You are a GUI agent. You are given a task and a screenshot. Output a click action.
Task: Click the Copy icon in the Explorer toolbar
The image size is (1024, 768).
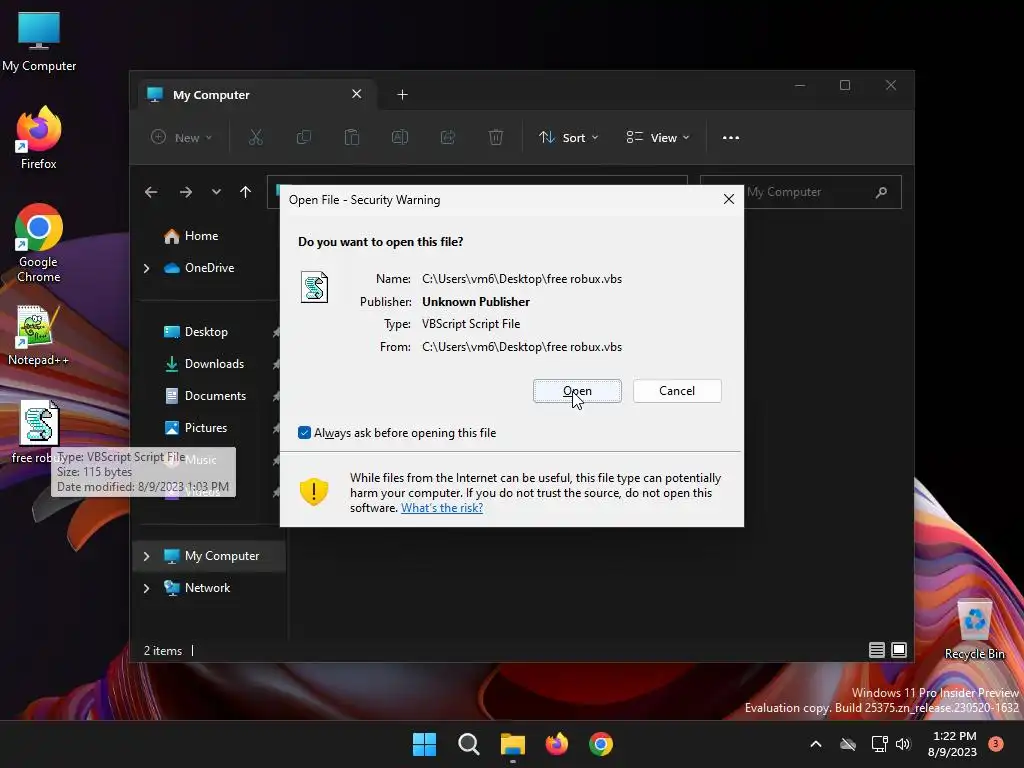304,137
